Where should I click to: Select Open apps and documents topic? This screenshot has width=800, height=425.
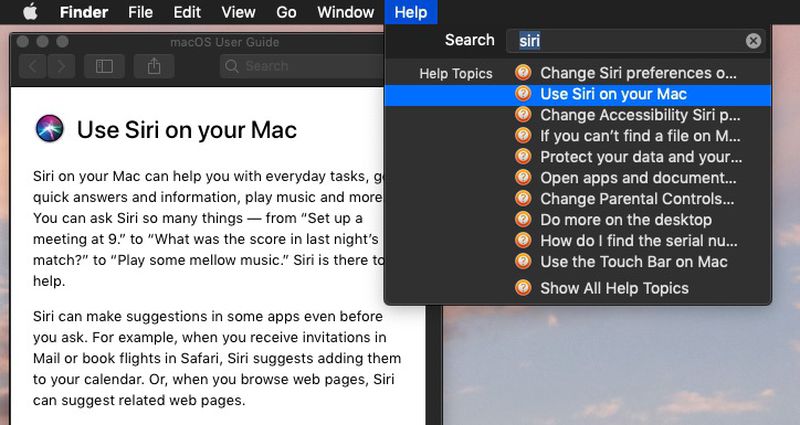pos(578,178)
